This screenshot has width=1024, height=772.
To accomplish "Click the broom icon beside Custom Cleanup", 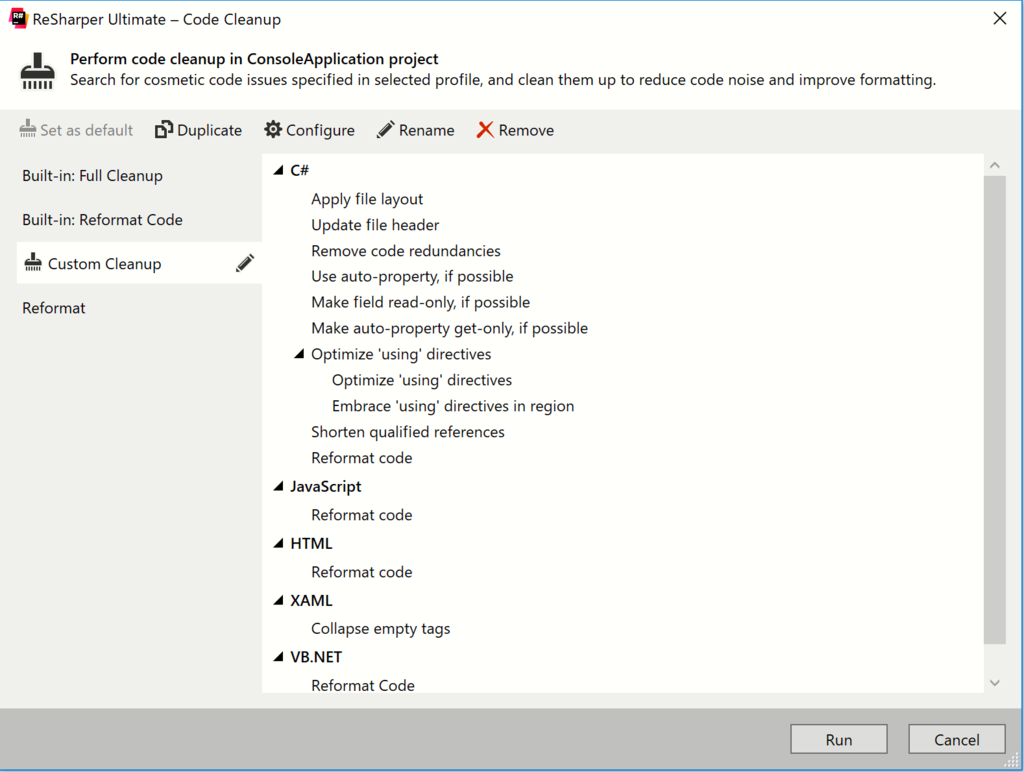I will pyautogui.click(x=33, y=262).
